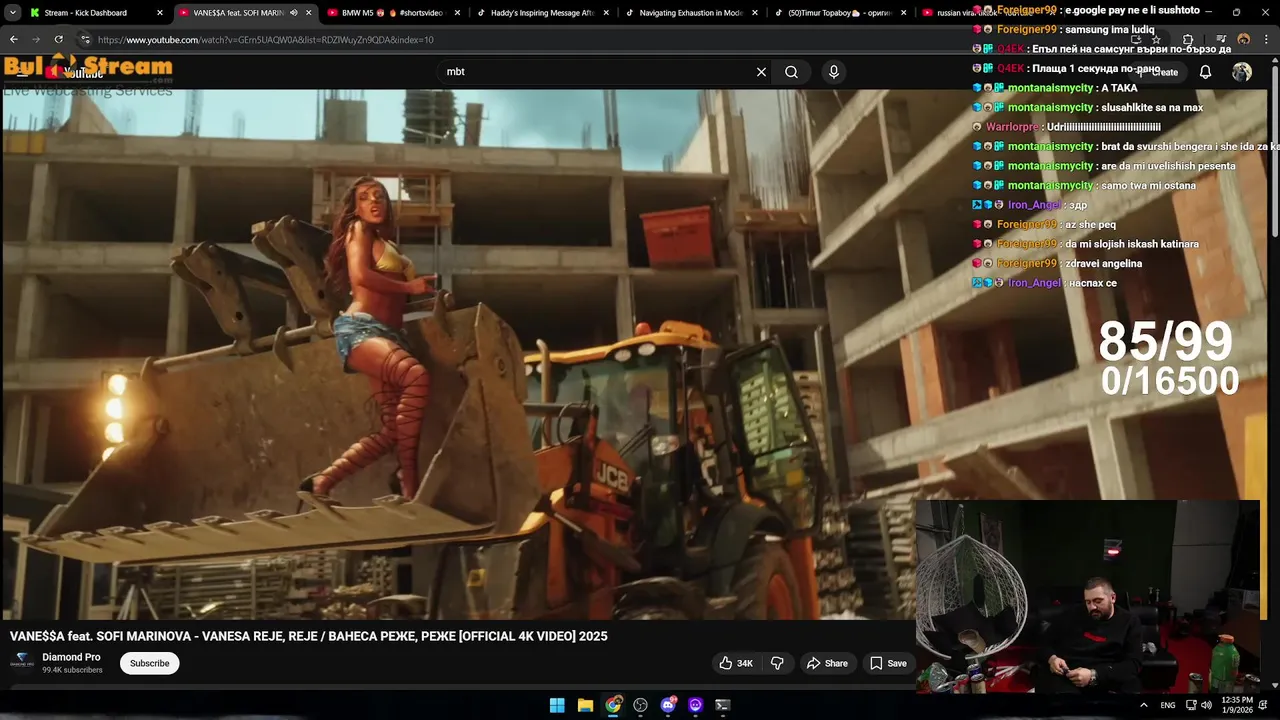Expand the system tray hidden icons chevron
This screenshot has width=1280, height=720.
tap(1144, 705)
